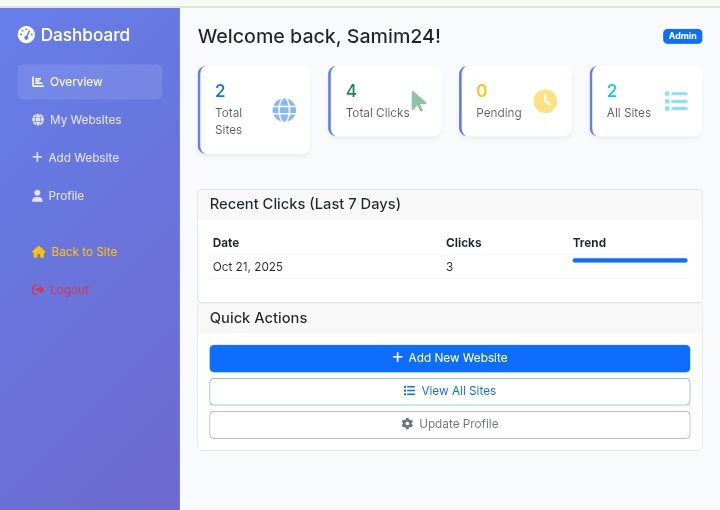Click the list icon in All Sites card

tap(676, 101)
